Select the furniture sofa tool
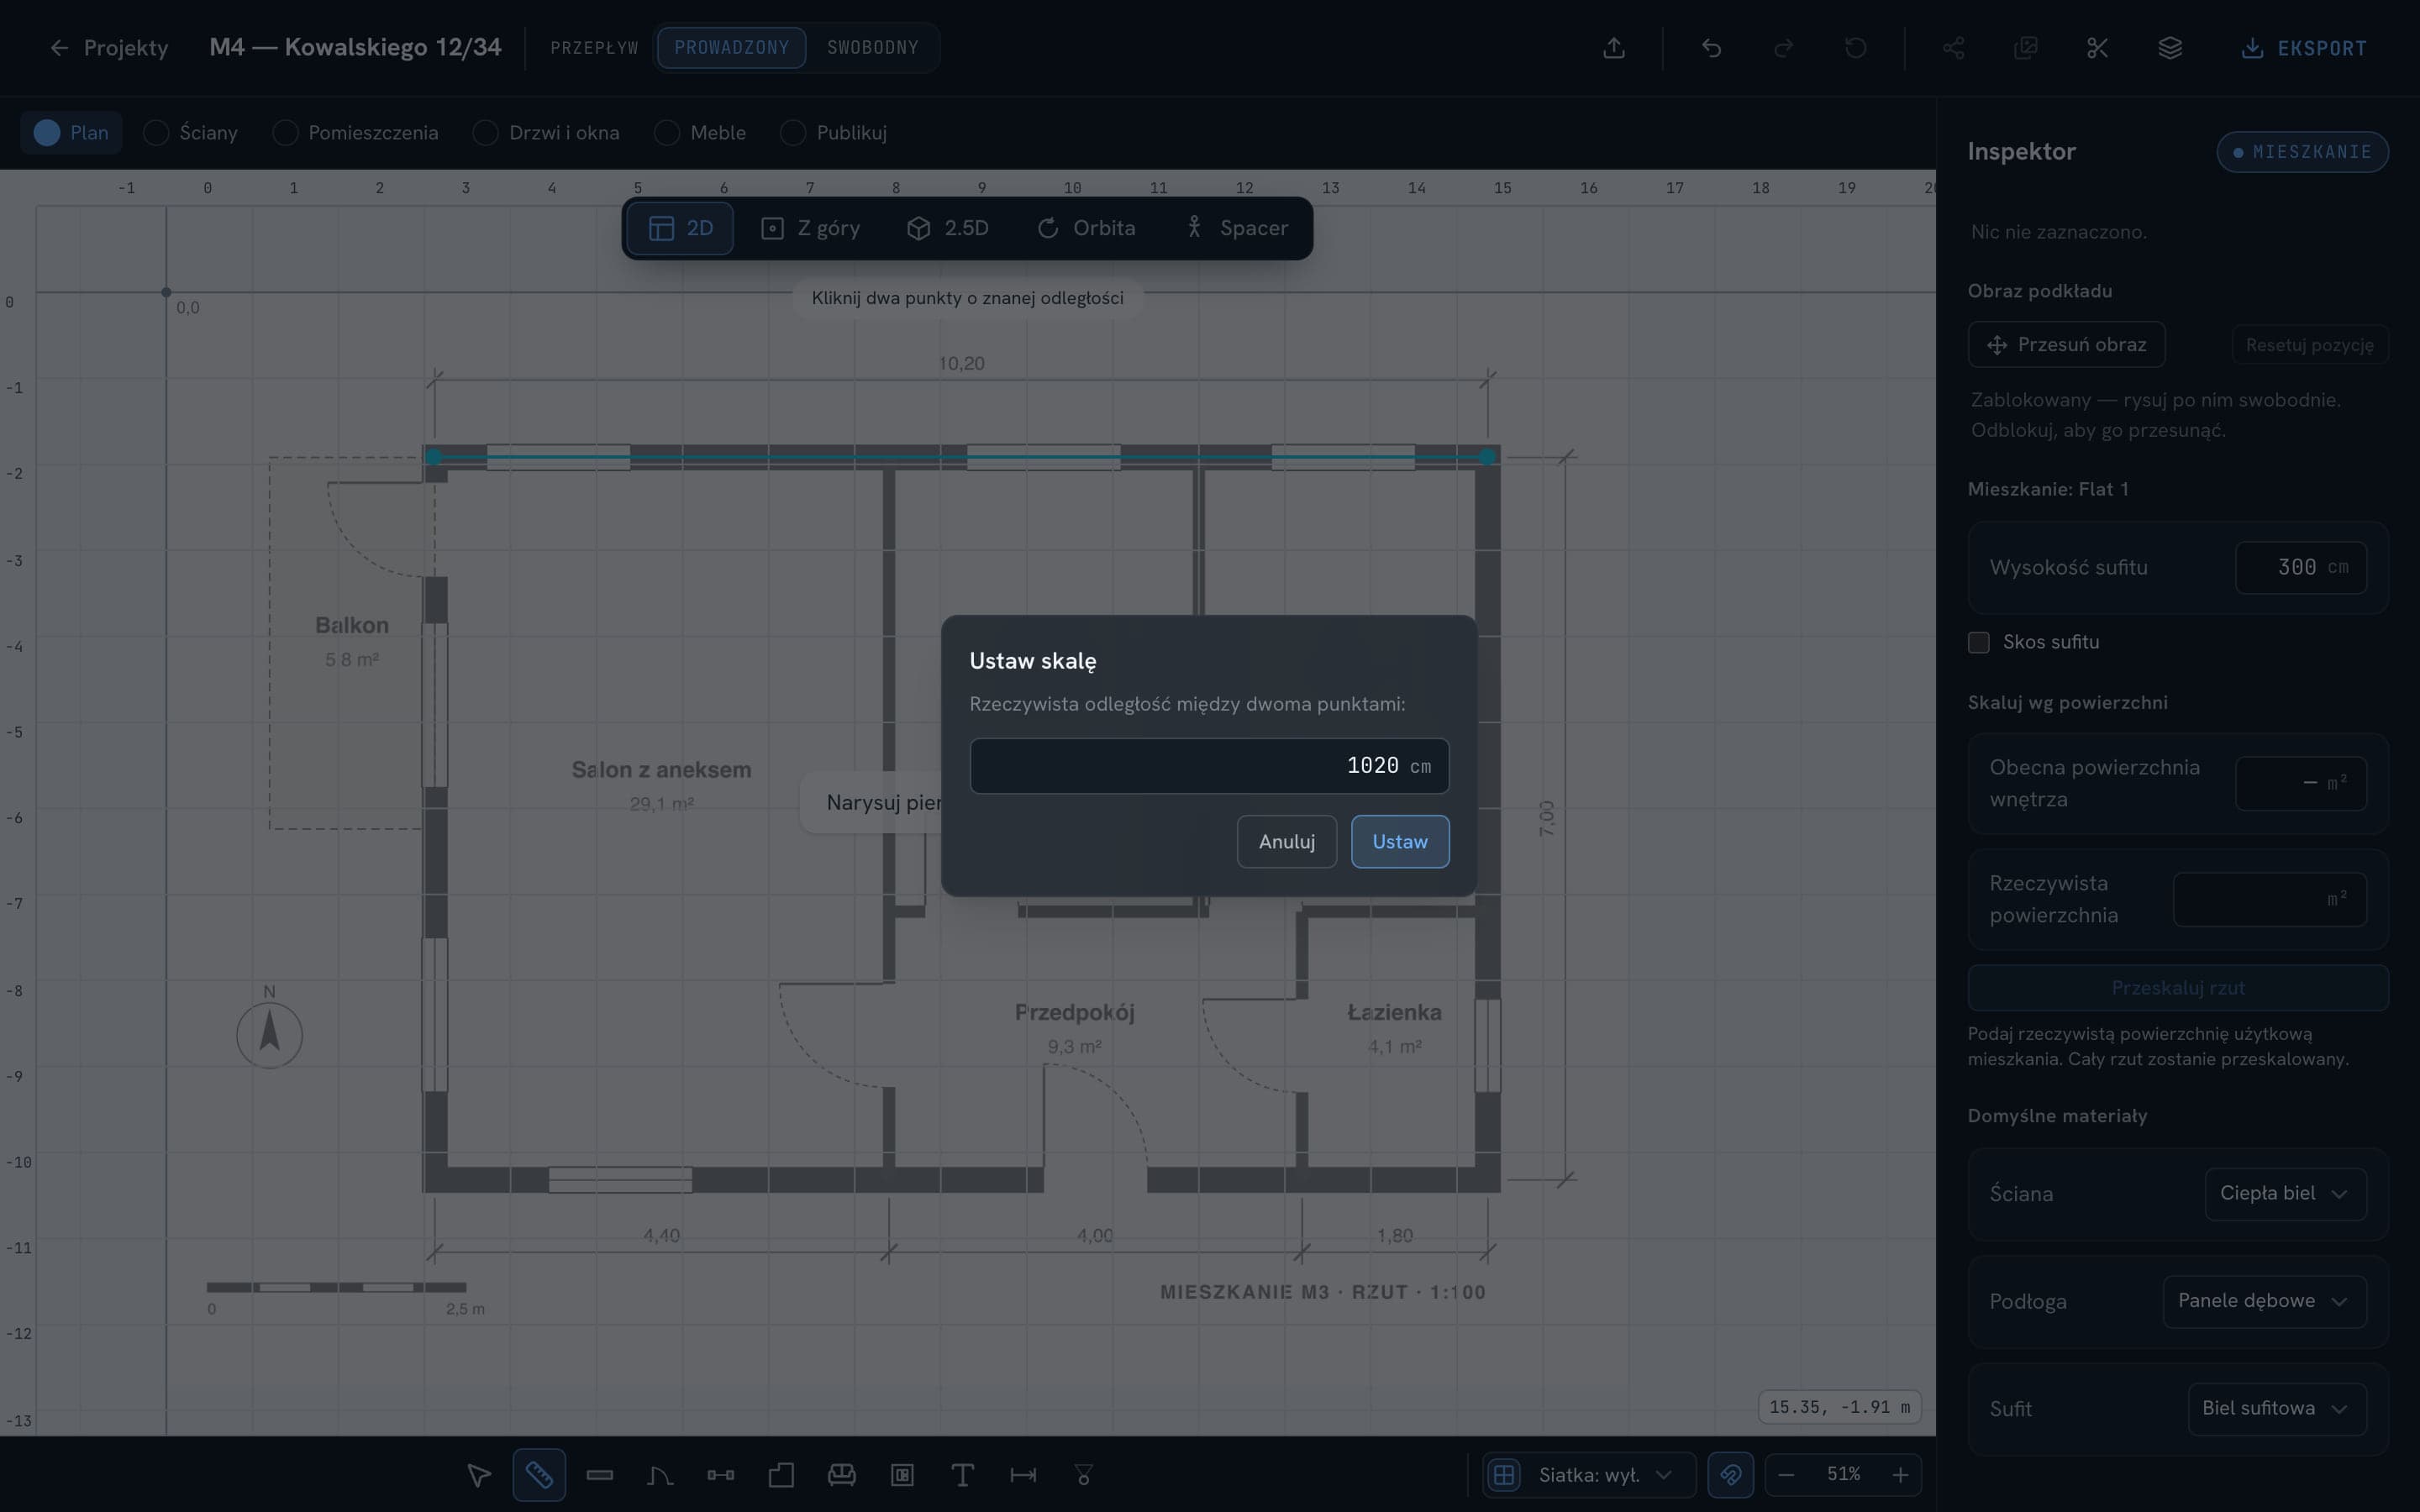Image resolution: width=2420 pixels, height=1512 pixels. 842,1475
